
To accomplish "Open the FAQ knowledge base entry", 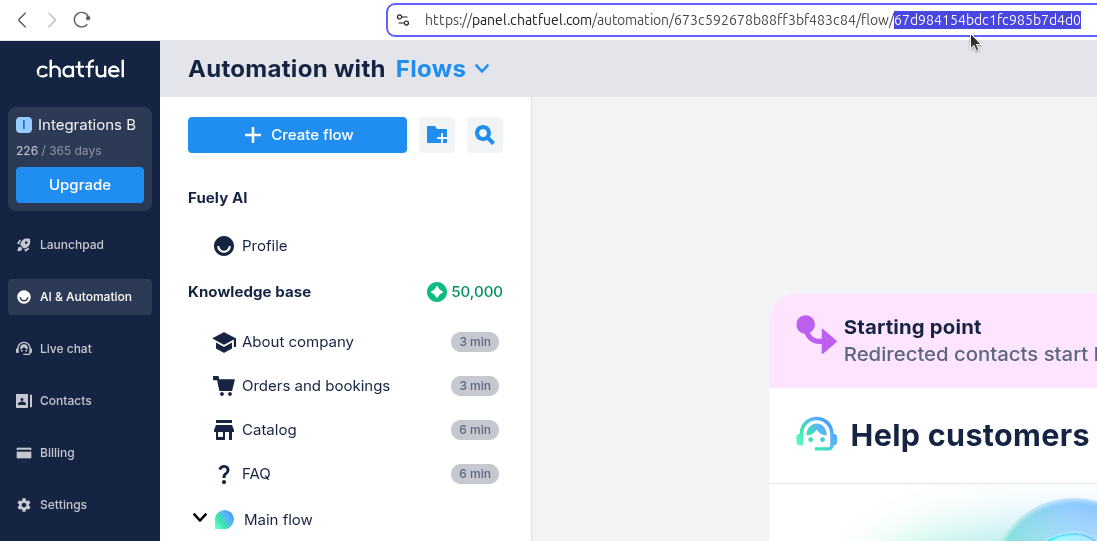I will (x=256, y=474).
